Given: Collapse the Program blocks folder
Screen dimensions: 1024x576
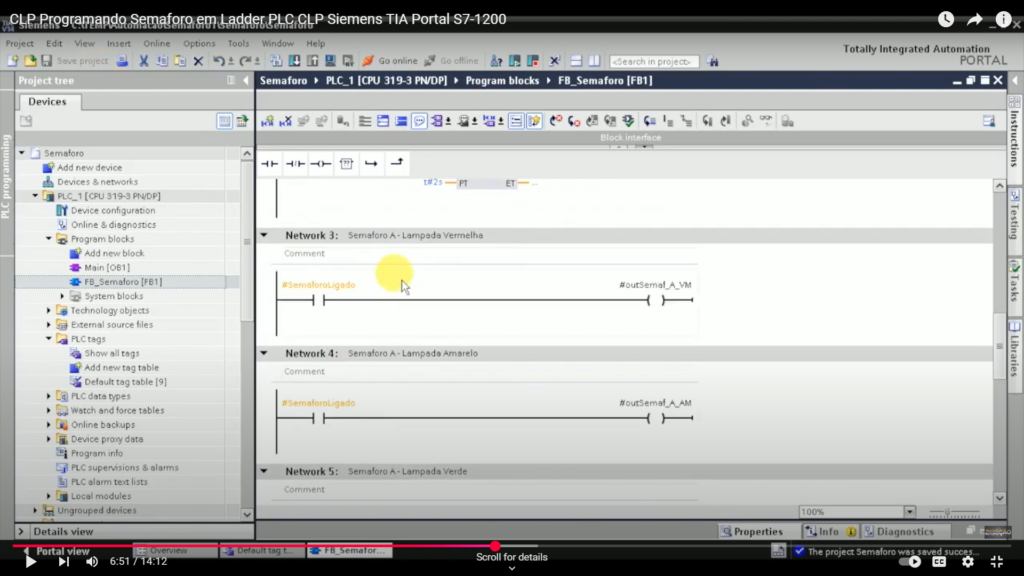Looking at the screenshot, I should [x=49, y=239].
